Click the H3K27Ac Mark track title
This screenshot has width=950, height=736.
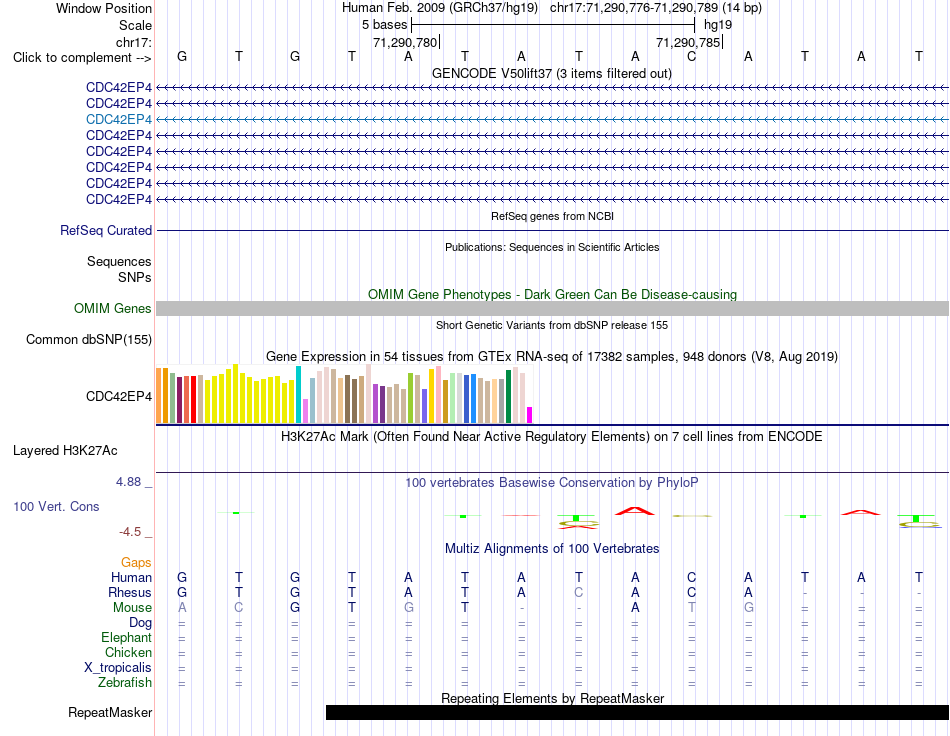click(551, 437)
